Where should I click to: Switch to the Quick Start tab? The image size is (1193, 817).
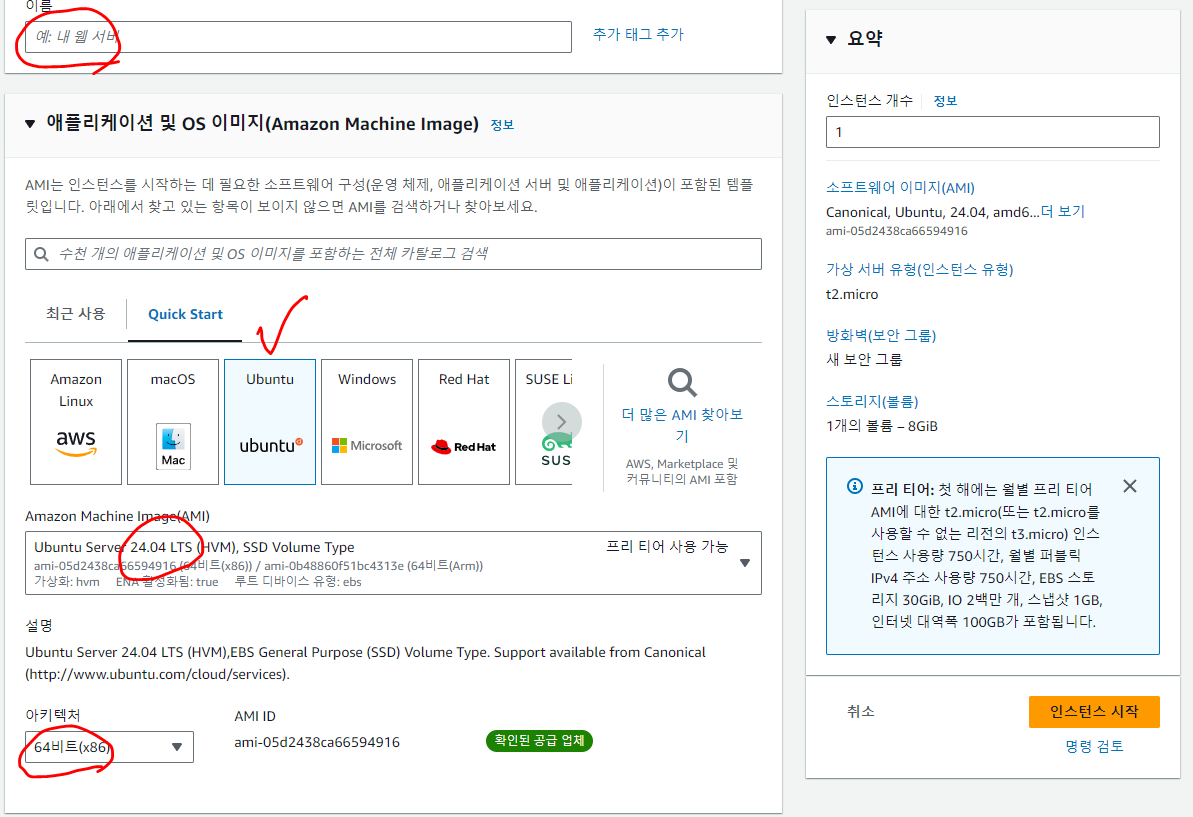[185, 314]
